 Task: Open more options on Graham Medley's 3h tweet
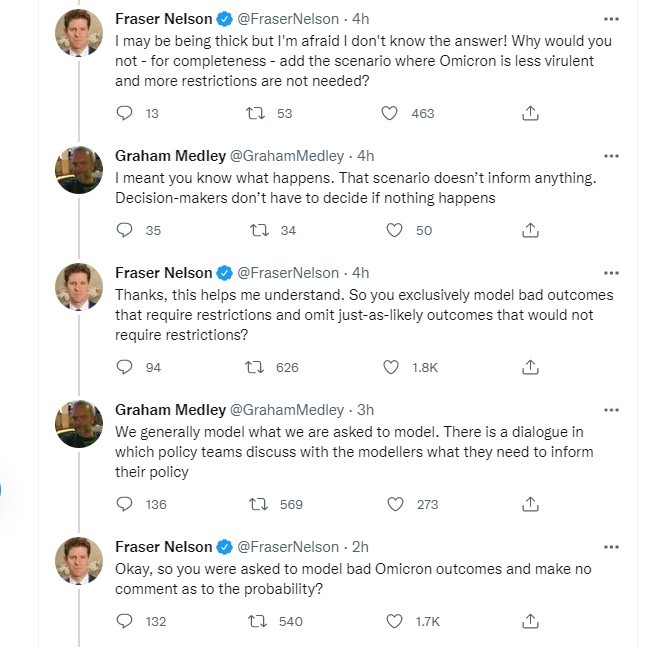pos(611,410)
